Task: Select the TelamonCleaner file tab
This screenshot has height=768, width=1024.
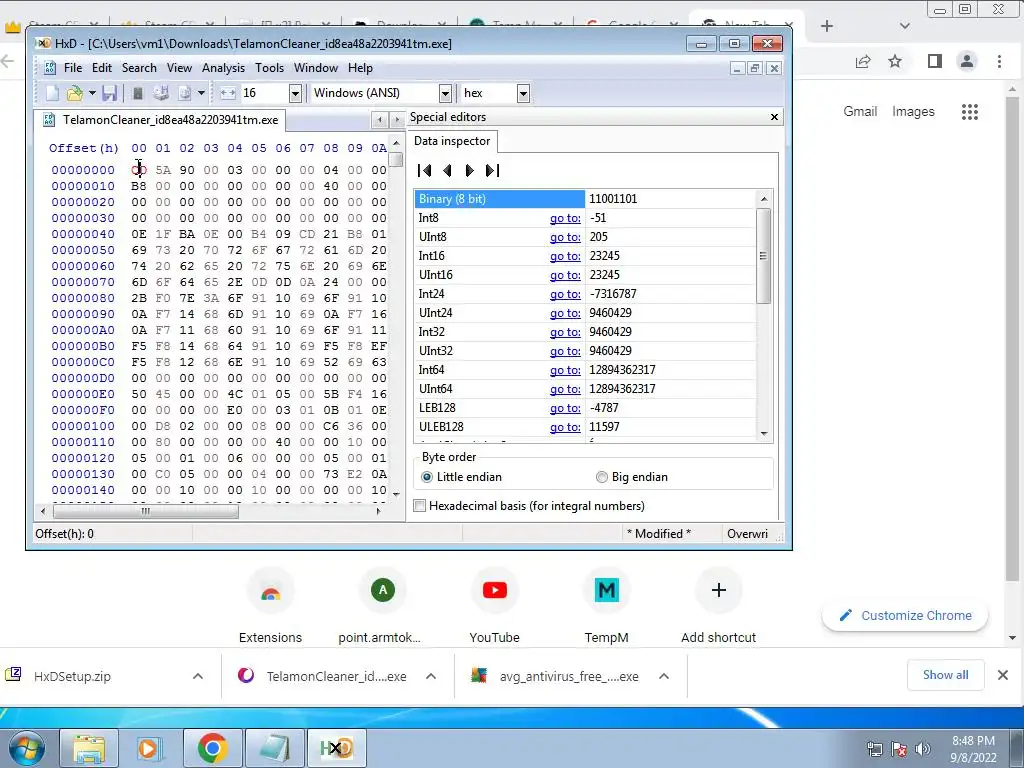Action: pyautogui.click(x=161, y=120)
